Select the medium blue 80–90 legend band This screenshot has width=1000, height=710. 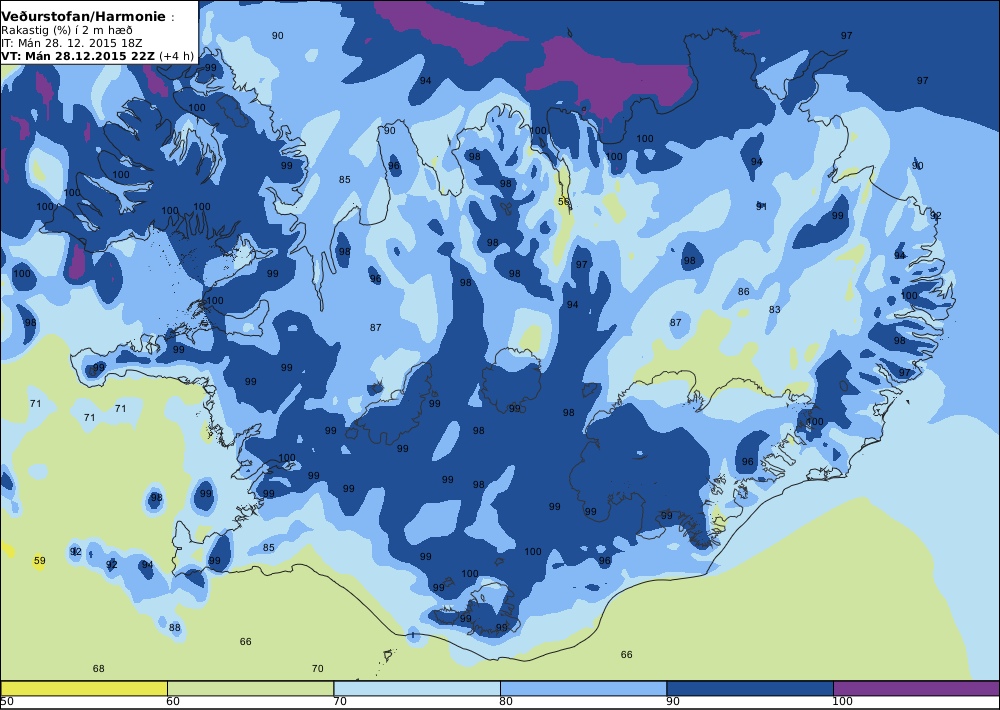point(584,688)
